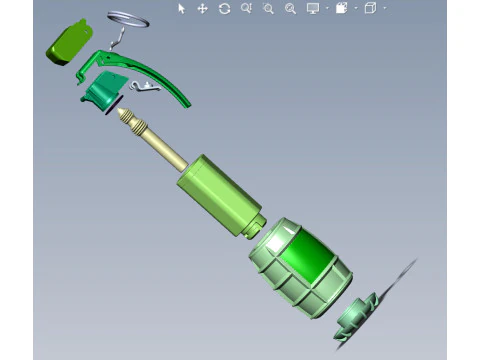This screenshot has width=480, height=360.
Task: Click the view orientation cube icon
Action: (x=371, y=8)
